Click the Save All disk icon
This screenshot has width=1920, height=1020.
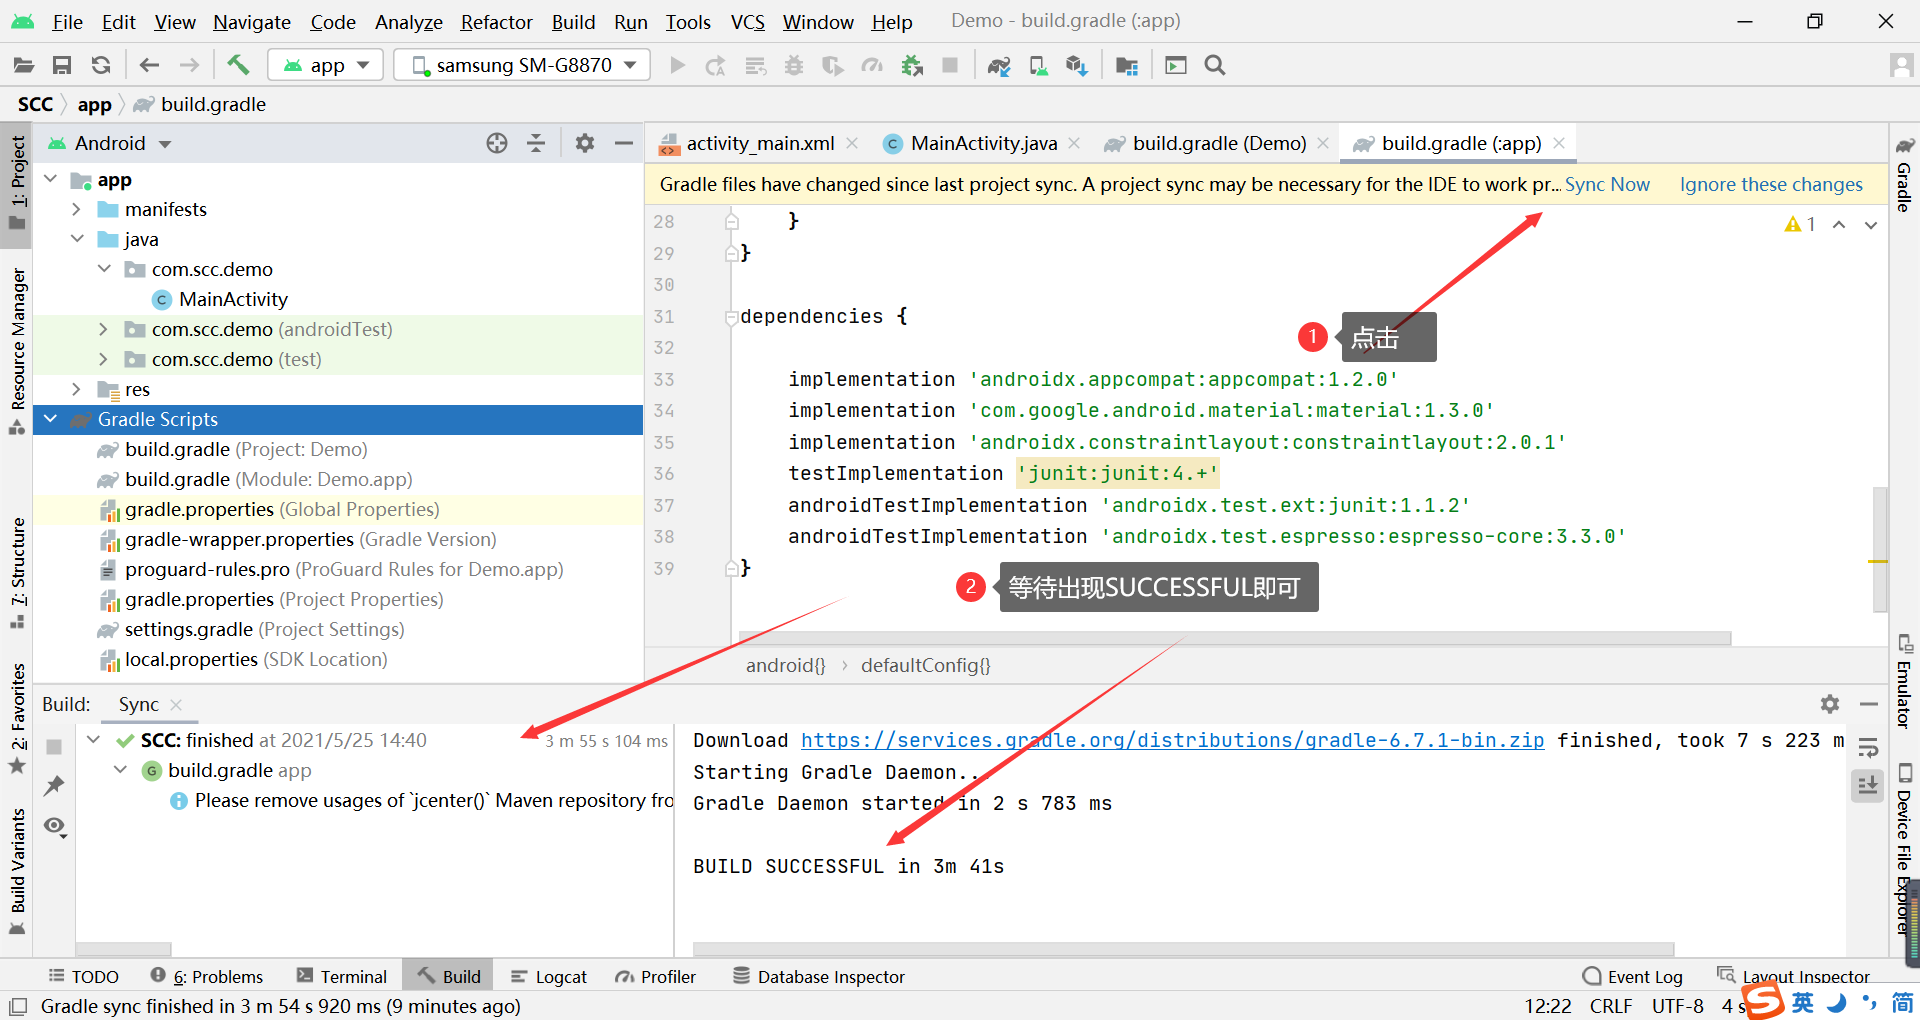pos(62,65)
